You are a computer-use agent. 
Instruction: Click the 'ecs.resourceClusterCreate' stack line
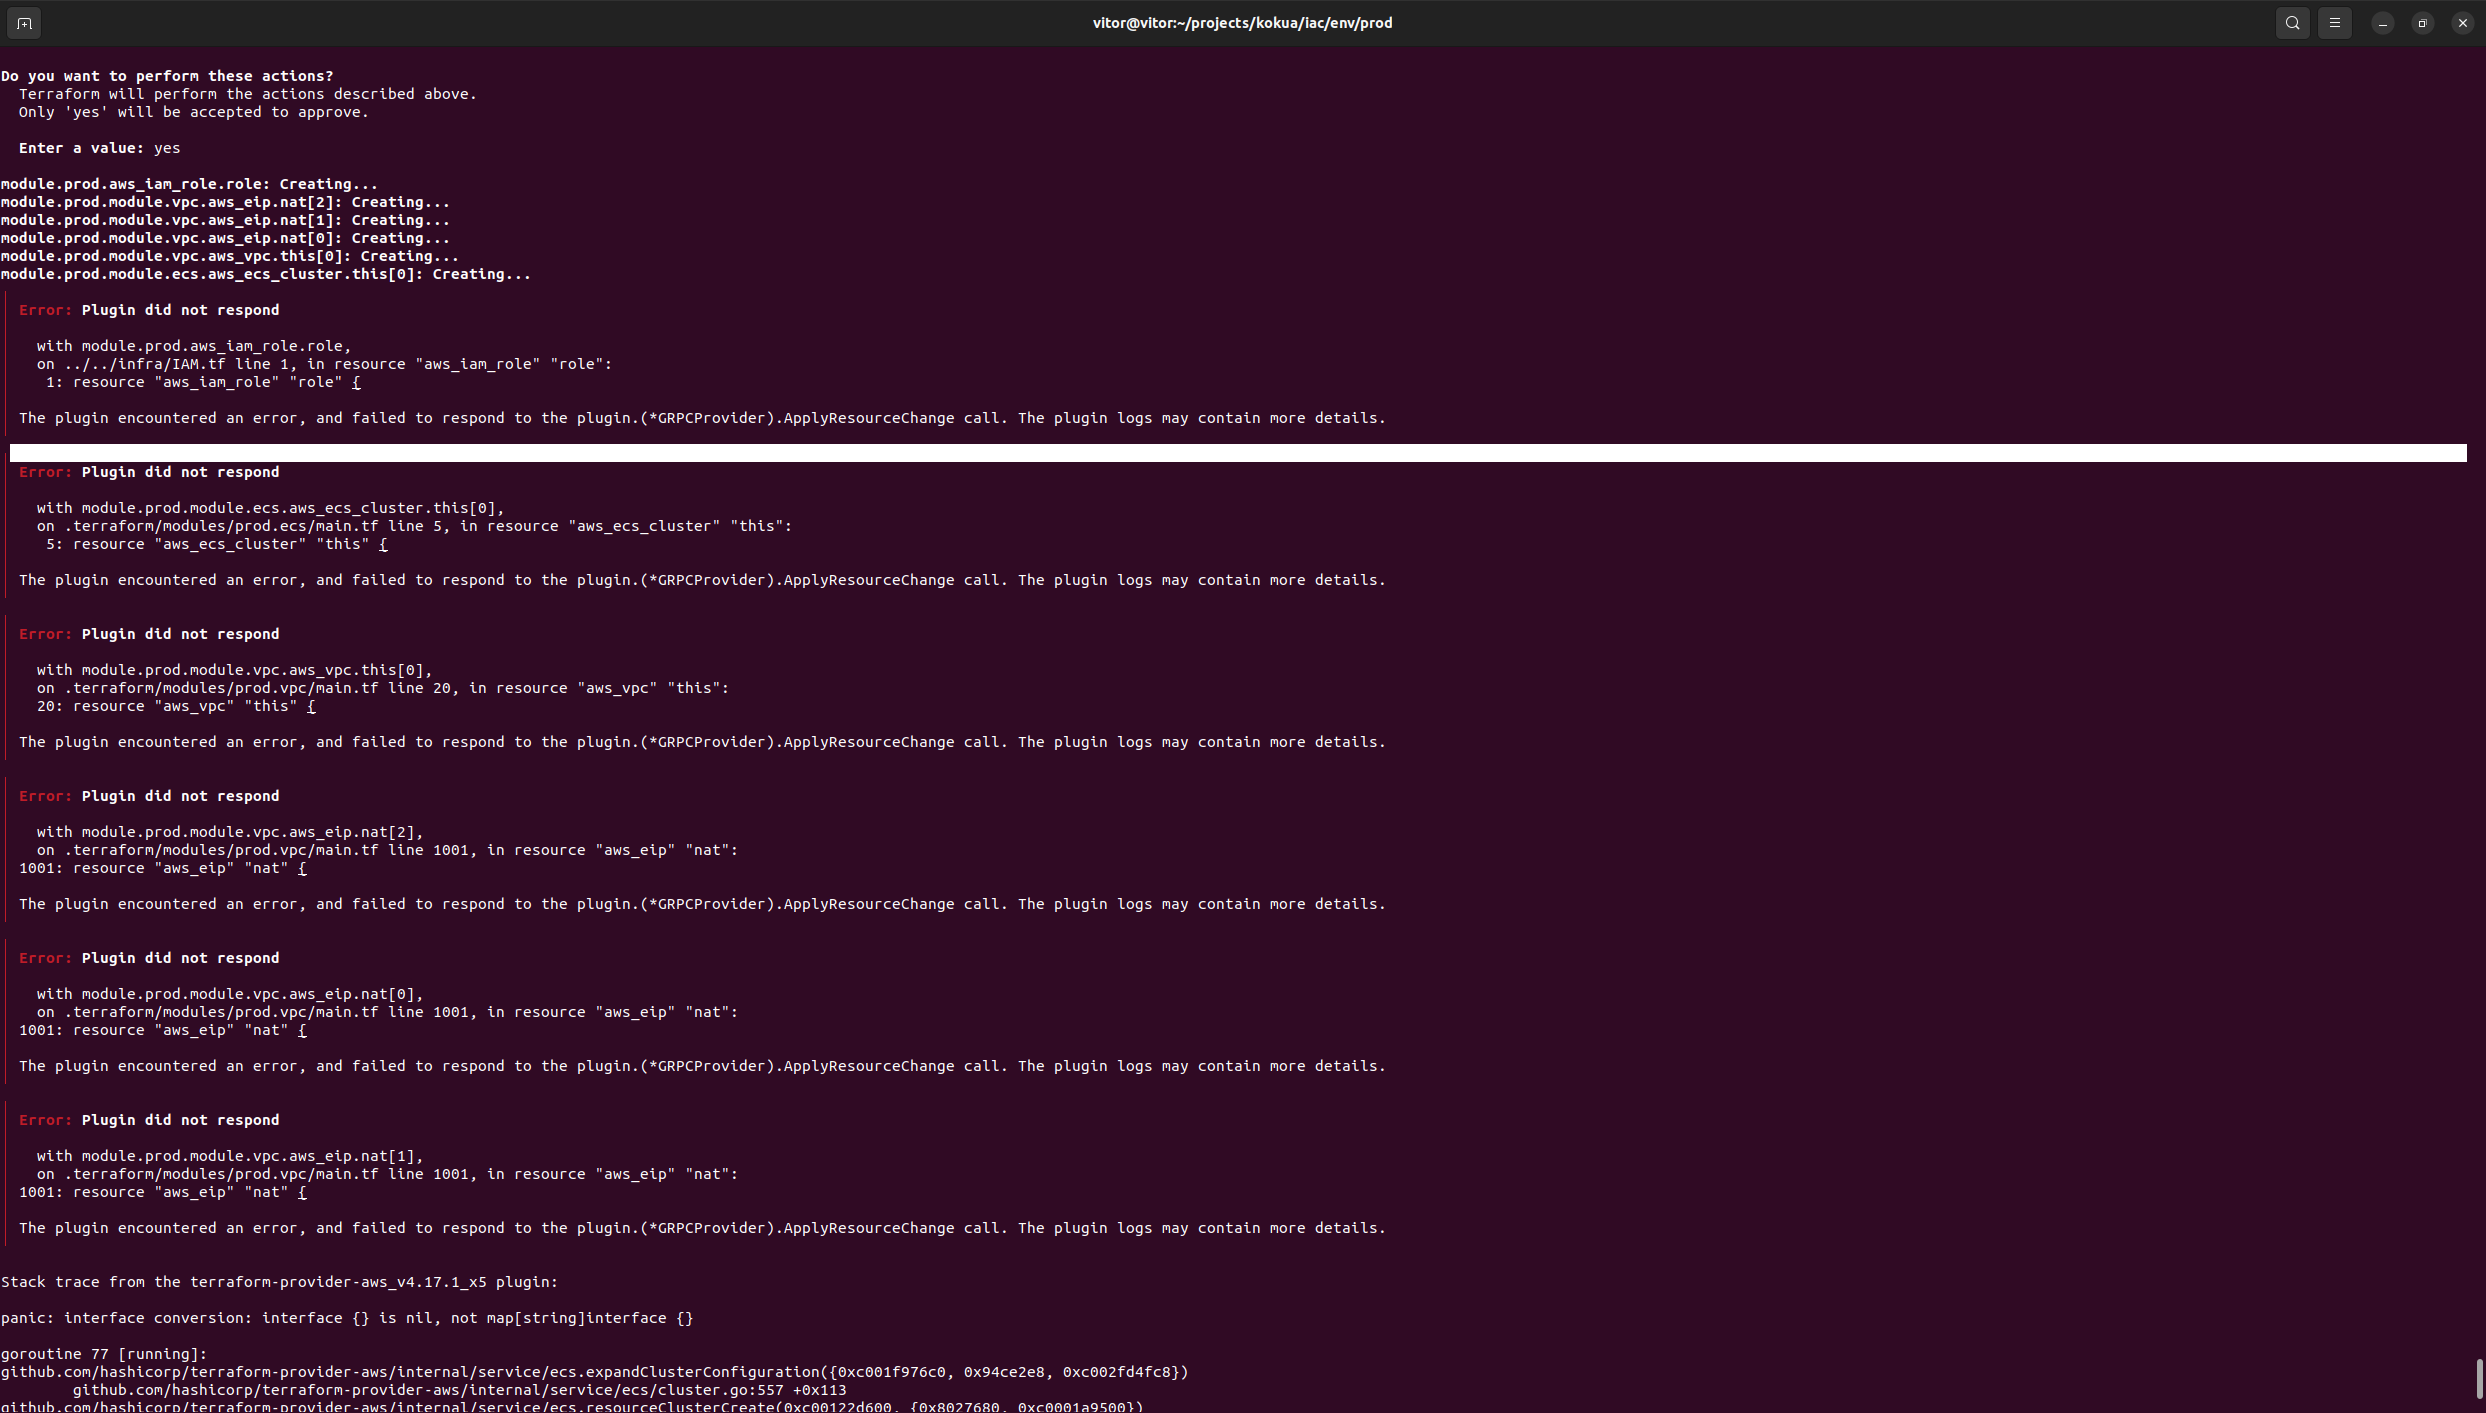572,1406
